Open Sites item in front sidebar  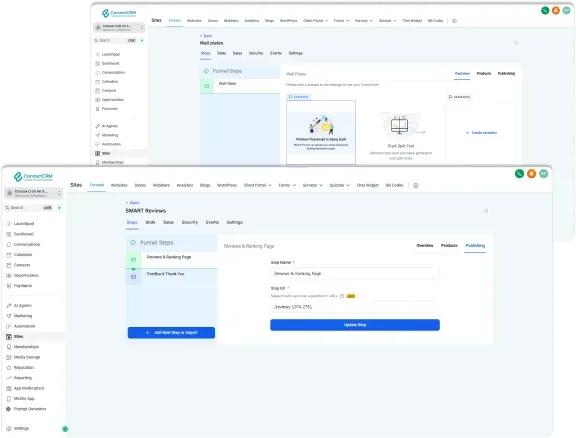[x=34, y=337]
